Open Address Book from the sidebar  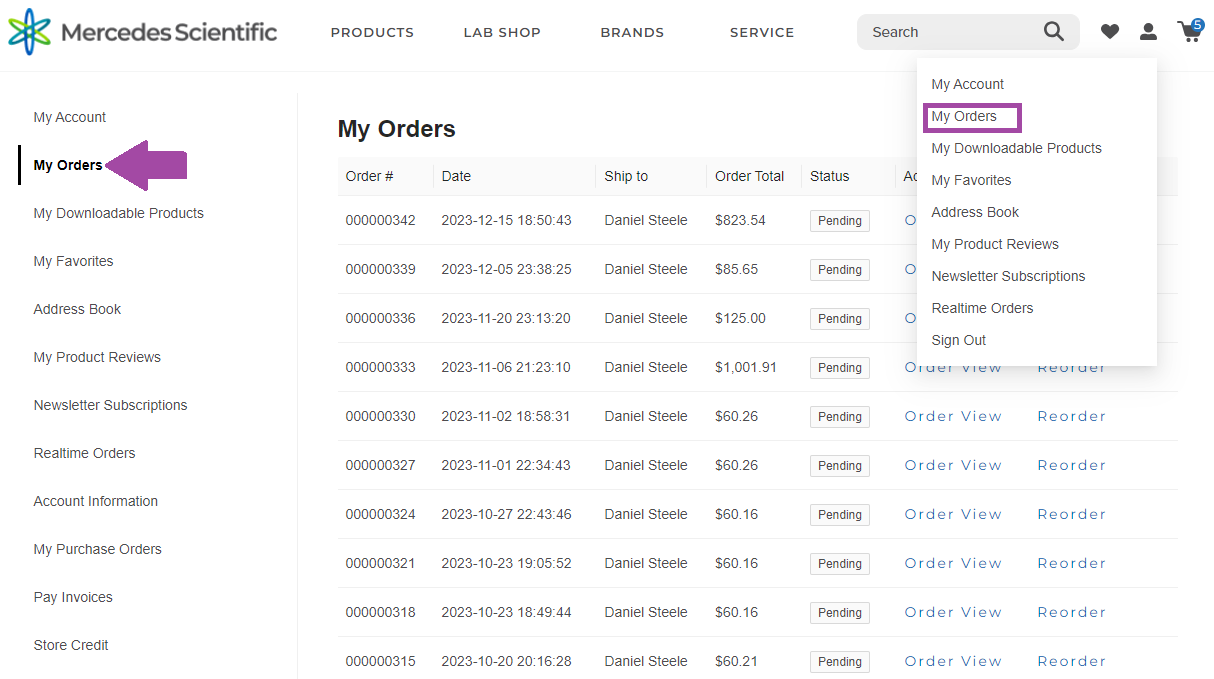pos(77,309)
